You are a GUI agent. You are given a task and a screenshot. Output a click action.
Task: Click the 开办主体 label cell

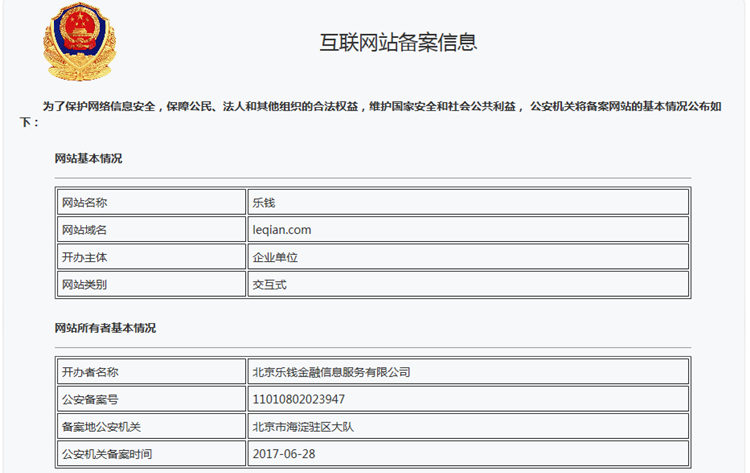coord(84,257)
